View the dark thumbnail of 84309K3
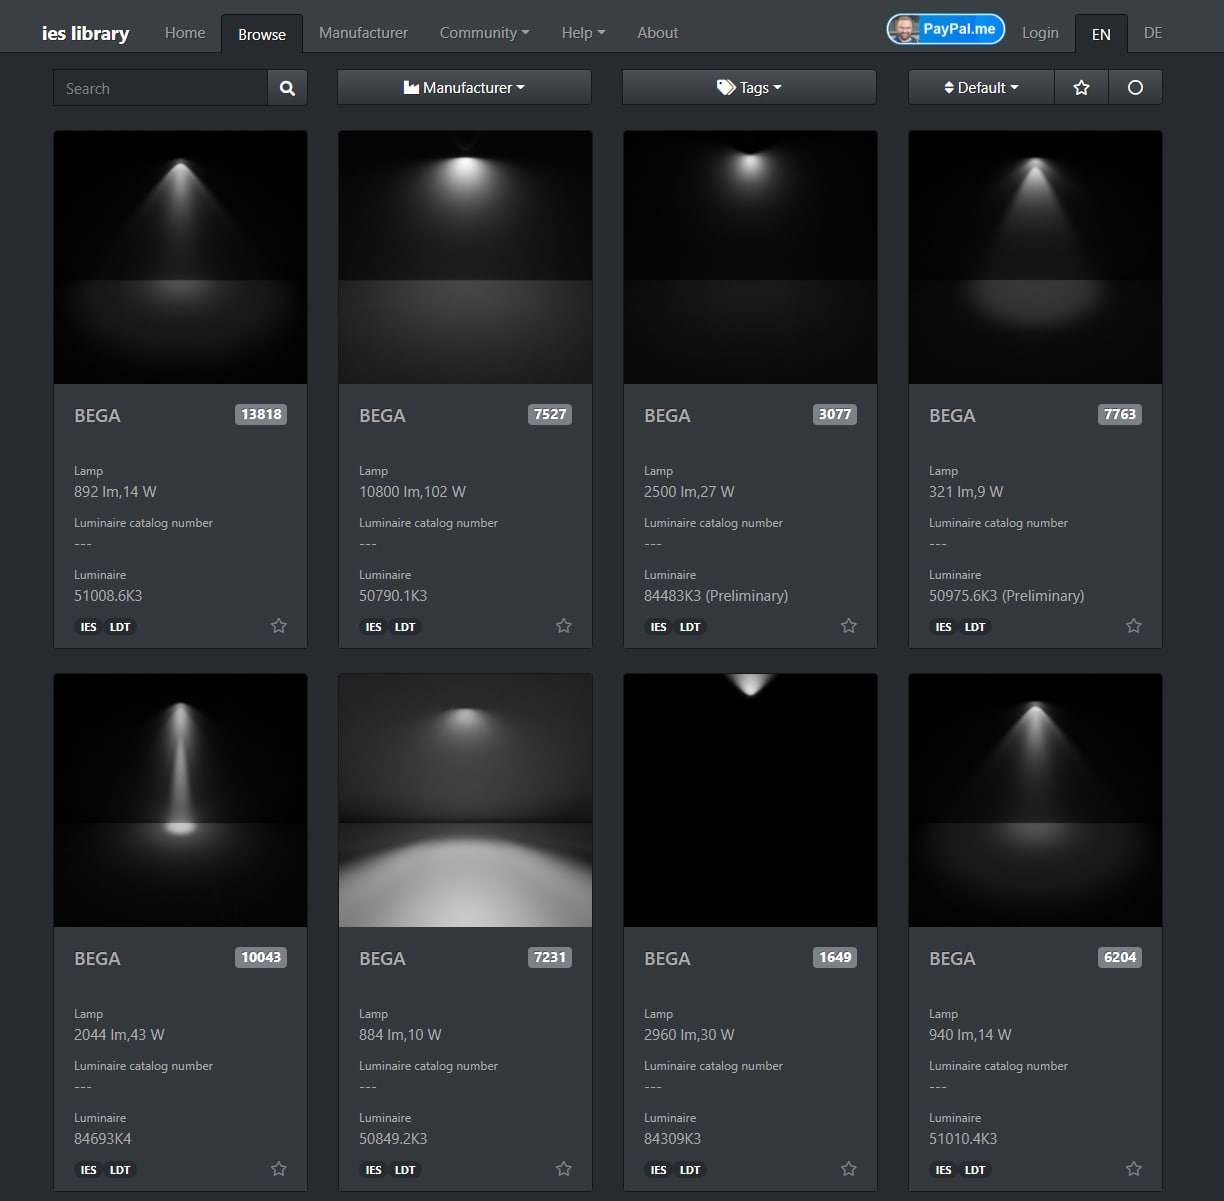This screenshot has width=1224, height=1201. [750, 800]
